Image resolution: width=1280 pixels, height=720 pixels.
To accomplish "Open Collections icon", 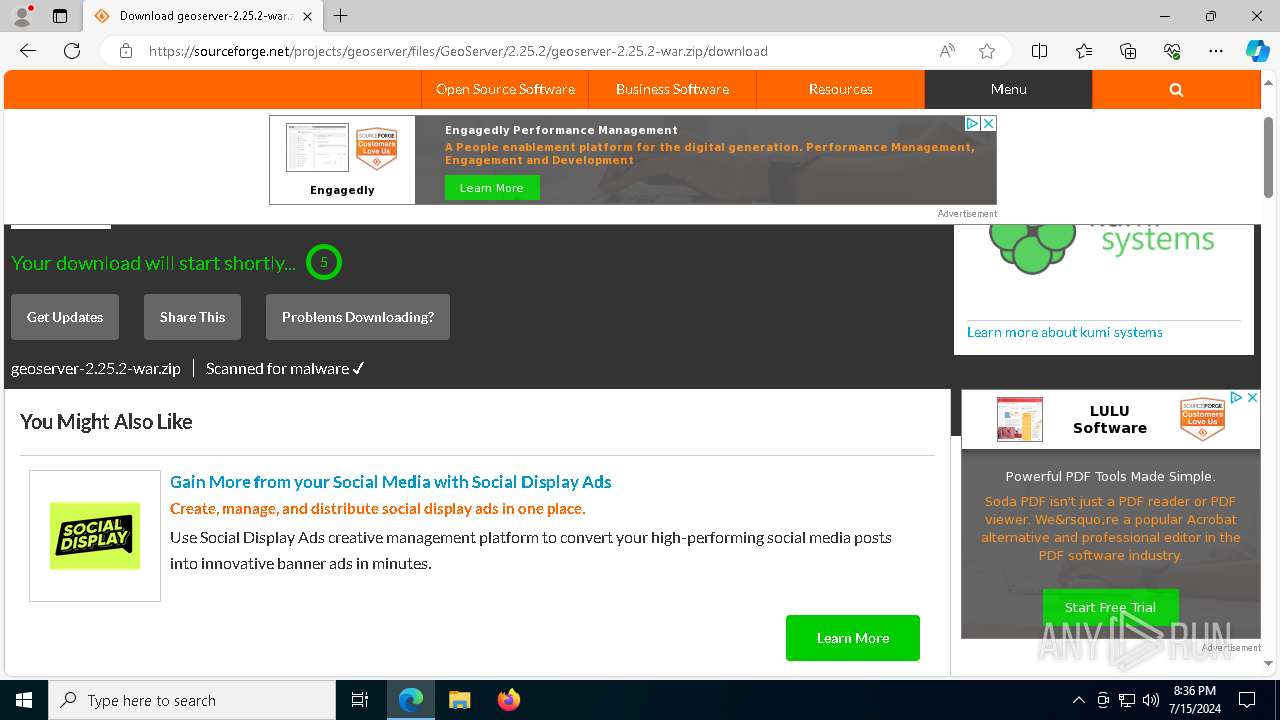I will click(x=1128, y=51).
